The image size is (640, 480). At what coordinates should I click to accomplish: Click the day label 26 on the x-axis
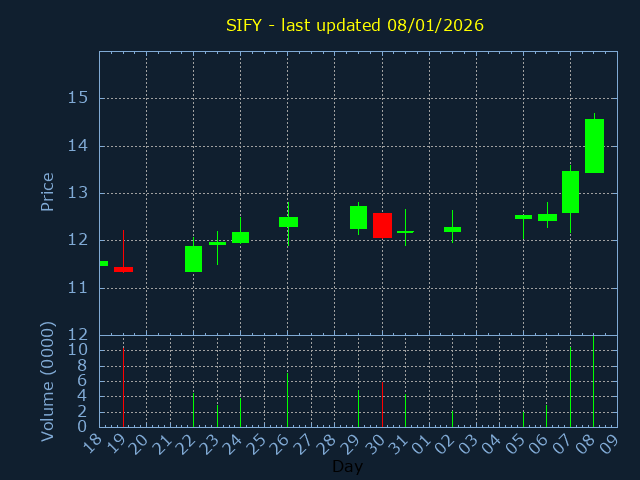[x=280, y=442]
